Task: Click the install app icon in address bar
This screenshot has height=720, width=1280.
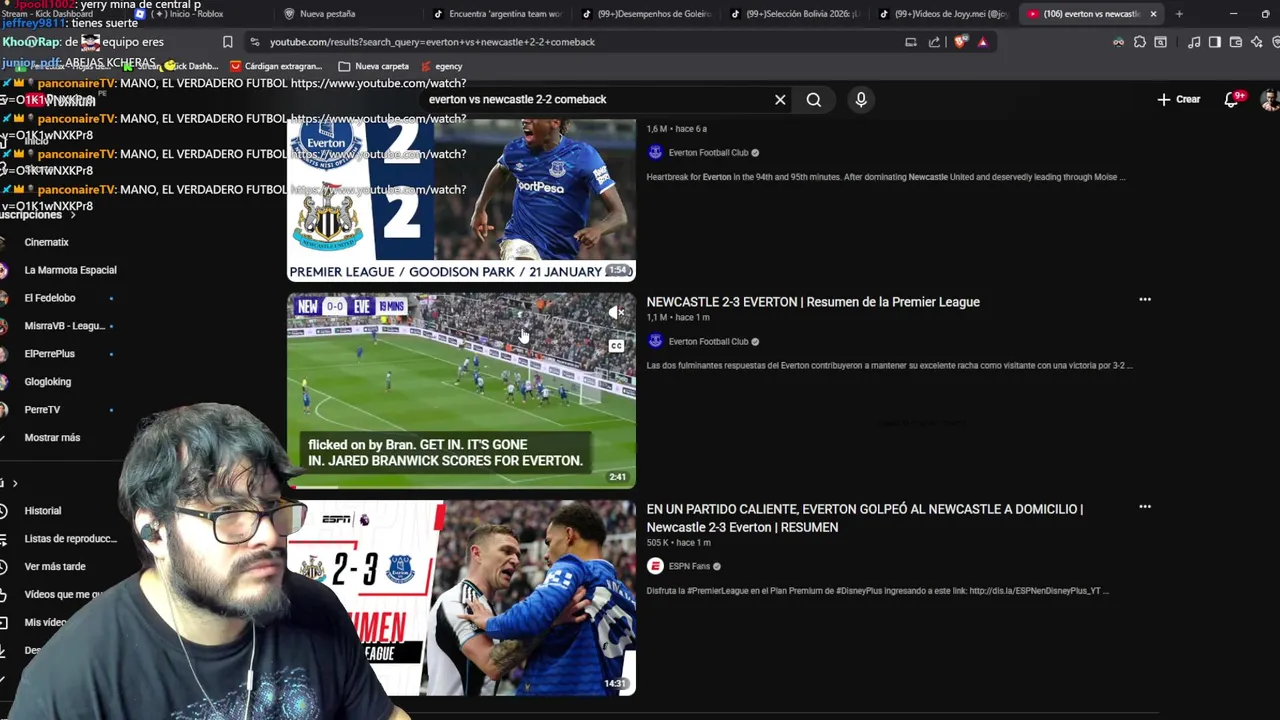Action: 911,42
